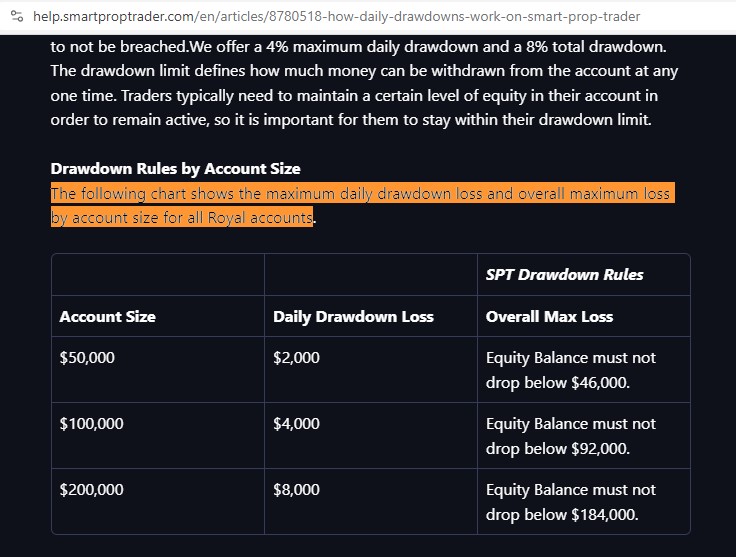The height and width of the screenshot is (557, 736).
Task: Click the orange highlighted sentence about Royal accounts
Action: point(361,205)
